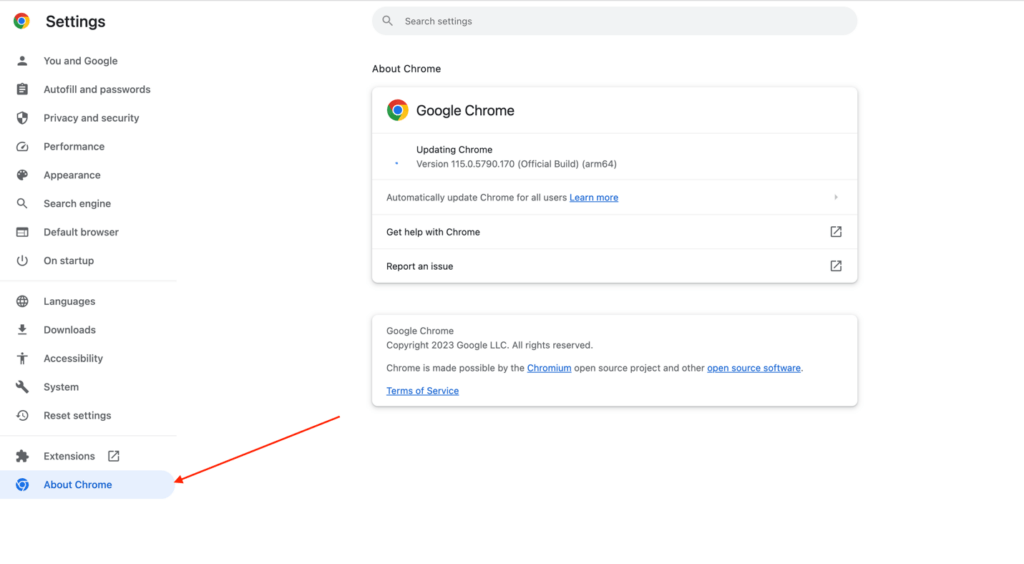This screenshot has height=564, width=1024.
Task: Open the Terms of Service link
Action: tap(423, 391)
